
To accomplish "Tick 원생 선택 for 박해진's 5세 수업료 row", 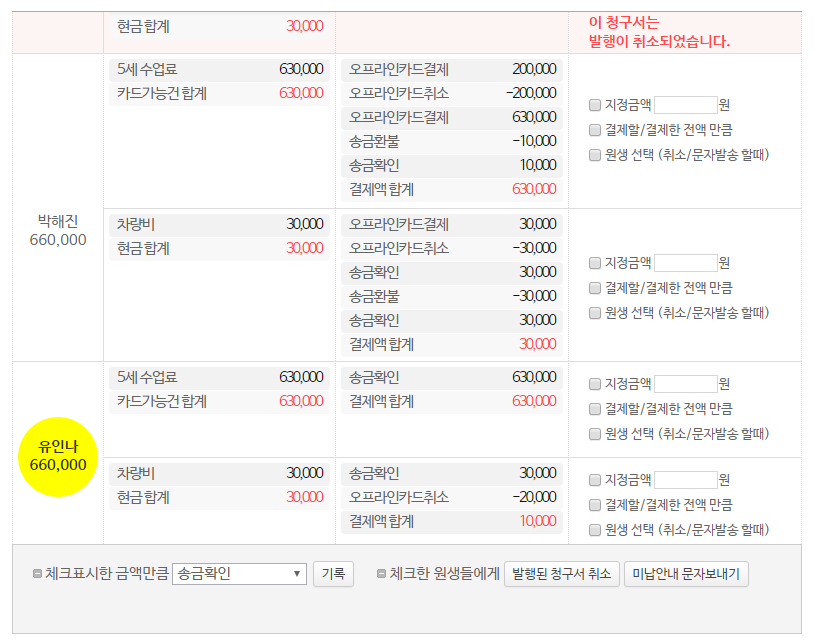I will (595, 155).
